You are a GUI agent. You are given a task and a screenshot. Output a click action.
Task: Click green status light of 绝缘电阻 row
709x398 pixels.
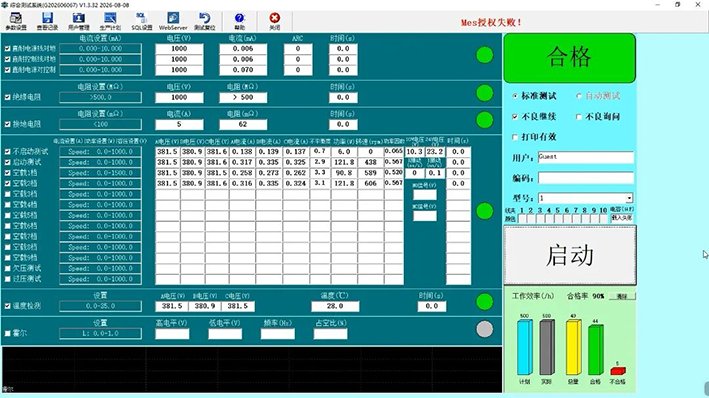(x=485, y=93)
